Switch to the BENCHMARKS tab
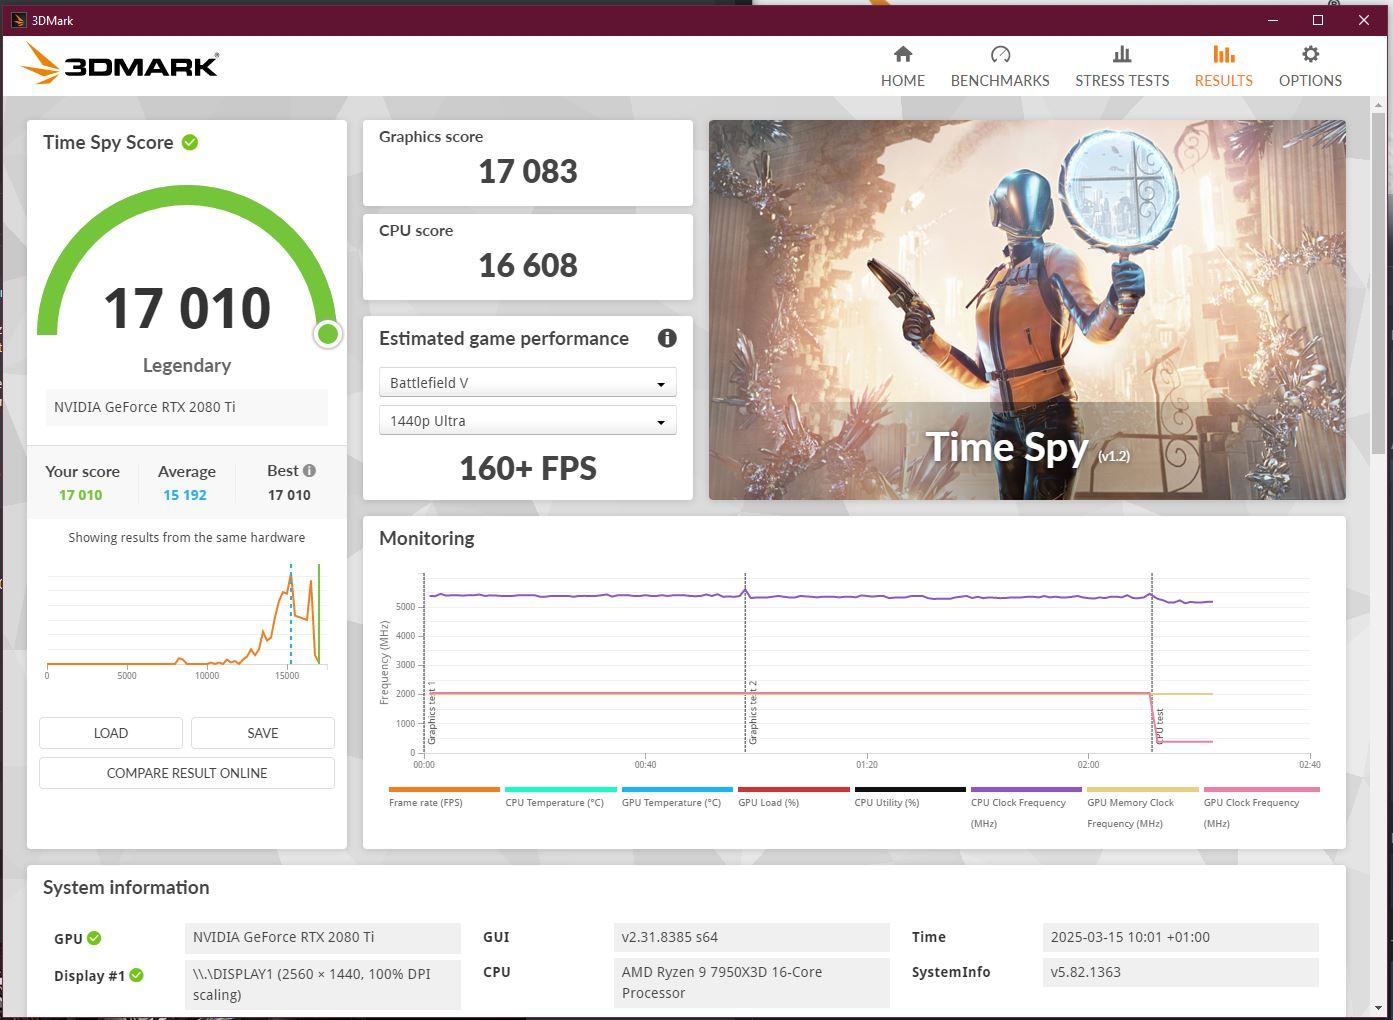Screen dimensions: 1393x1020 1000,67
